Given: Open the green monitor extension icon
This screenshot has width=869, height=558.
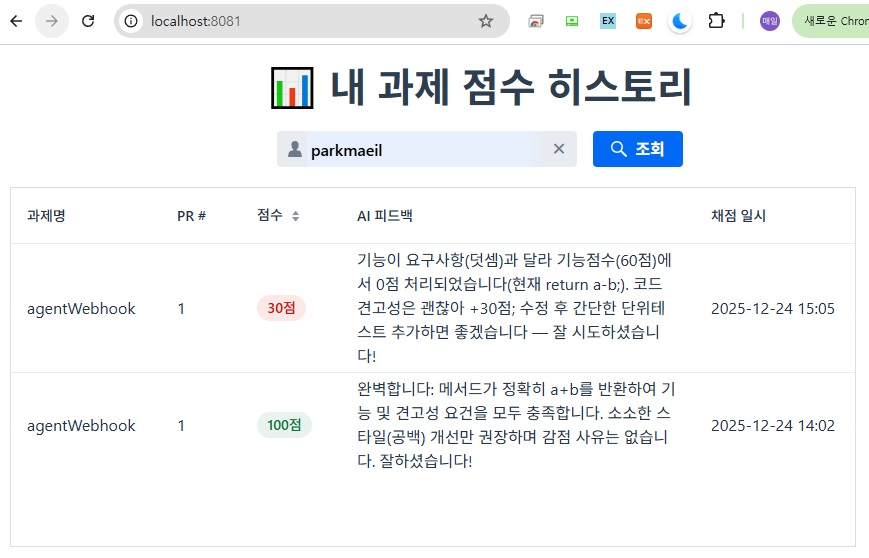Looking at the screenshot, I should (x=572, y=21).
